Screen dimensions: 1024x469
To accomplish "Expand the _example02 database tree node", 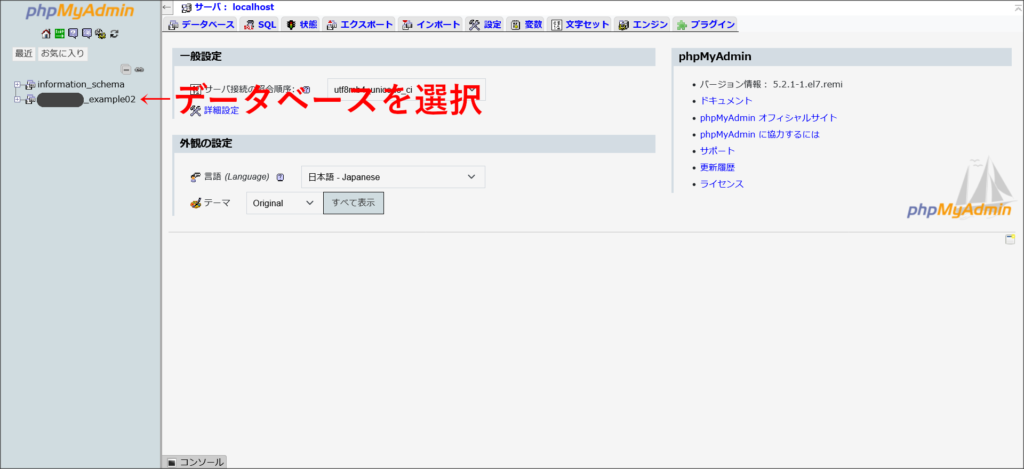I will click(x=18, y=100).
